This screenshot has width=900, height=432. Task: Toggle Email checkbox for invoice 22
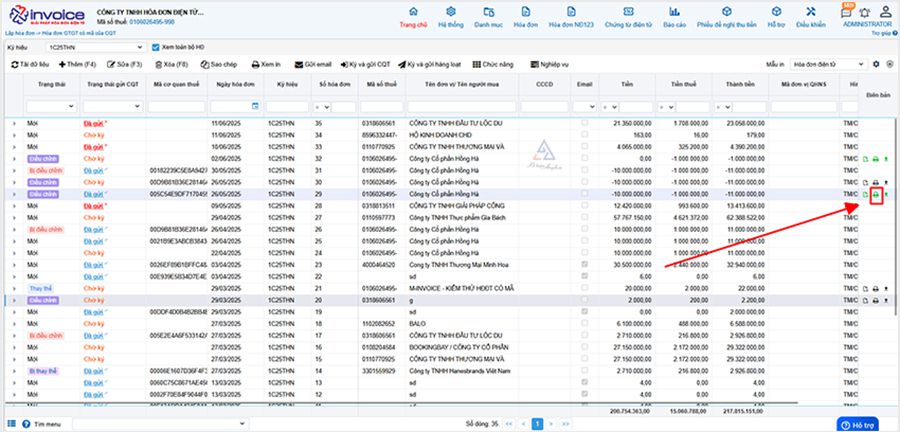[x=584, y=277]
